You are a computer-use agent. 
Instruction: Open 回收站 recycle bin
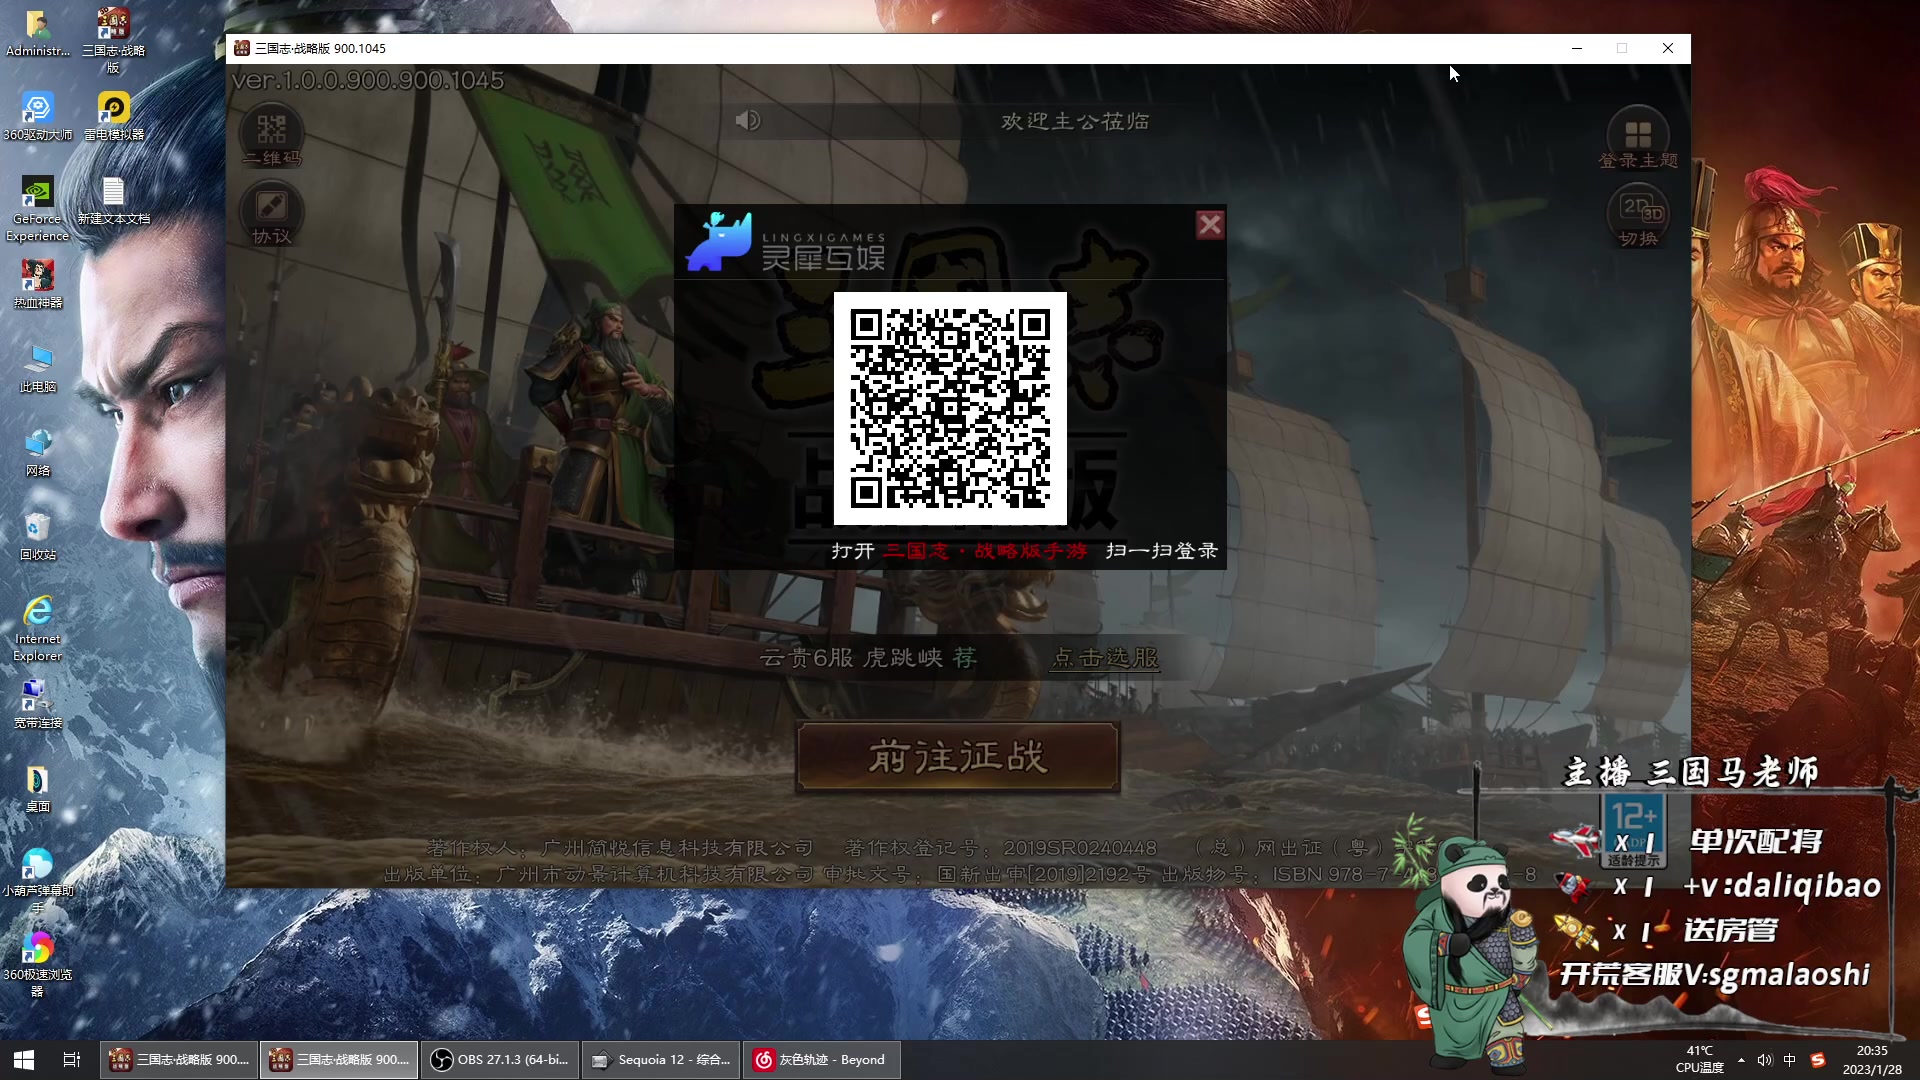pos(38,536)
